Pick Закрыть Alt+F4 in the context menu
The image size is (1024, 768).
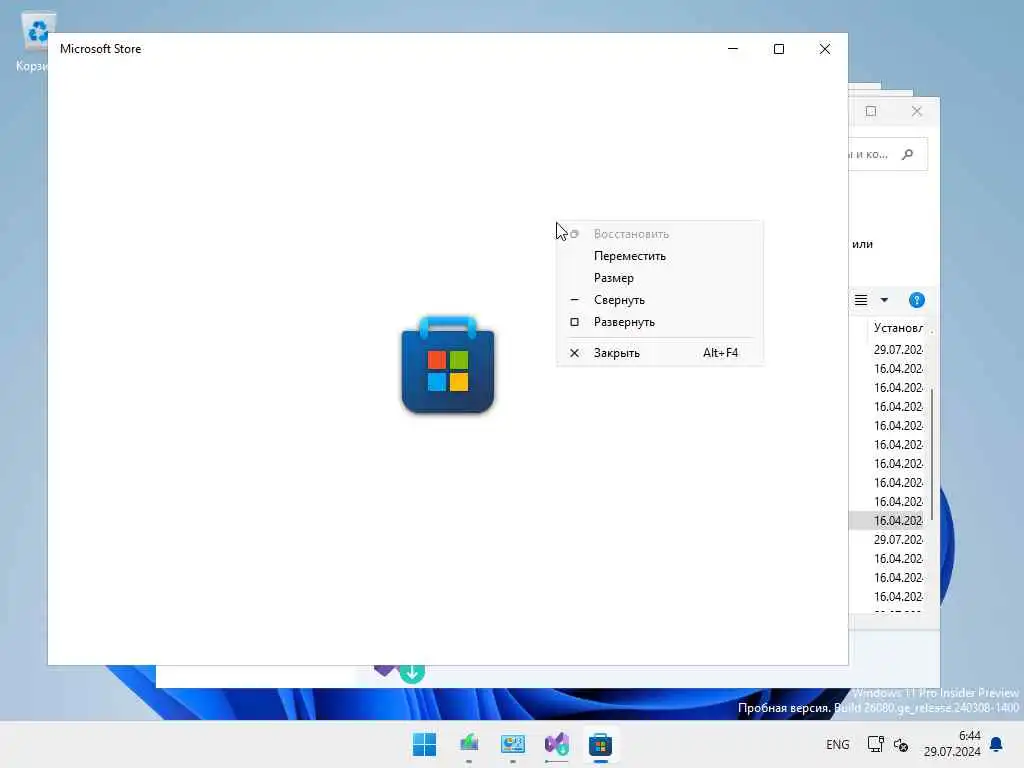[x=660, y=353]
